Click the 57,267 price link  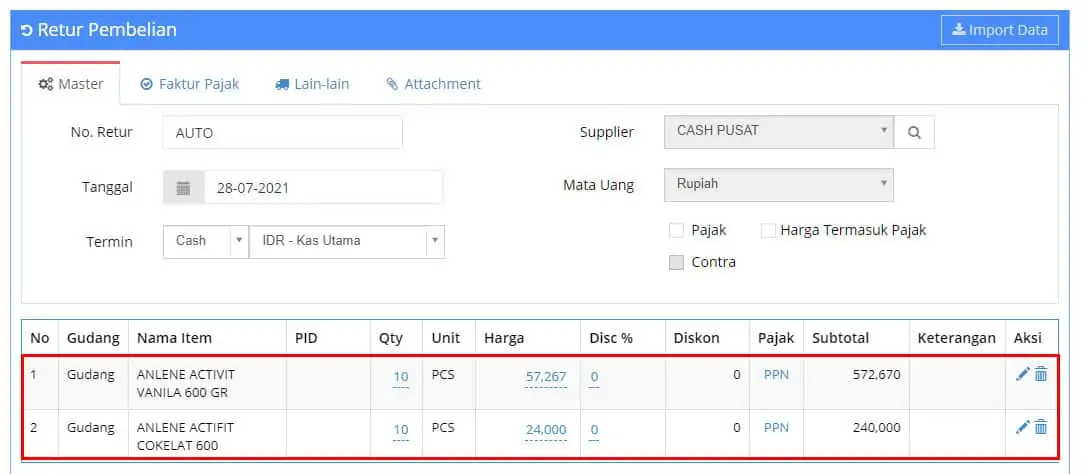tap(546, 377)
